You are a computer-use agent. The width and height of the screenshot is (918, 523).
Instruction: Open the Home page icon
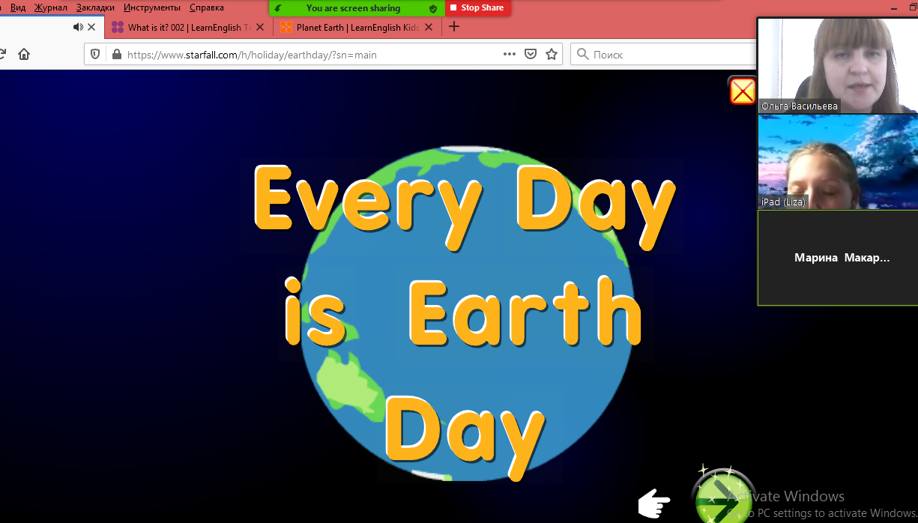24,54
